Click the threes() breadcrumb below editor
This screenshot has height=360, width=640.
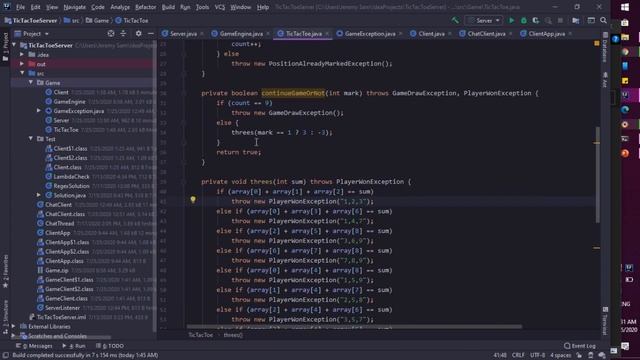pyautogui.click(x=233, y=335)
